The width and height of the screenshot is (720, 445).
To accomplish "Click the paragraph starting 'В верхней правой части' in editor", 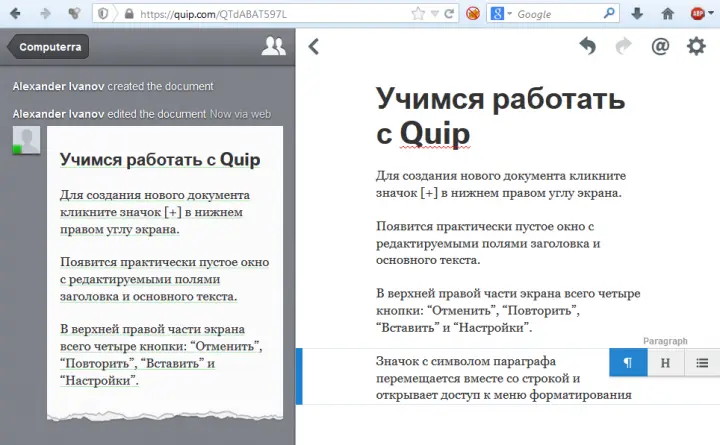I will [508, 310].
